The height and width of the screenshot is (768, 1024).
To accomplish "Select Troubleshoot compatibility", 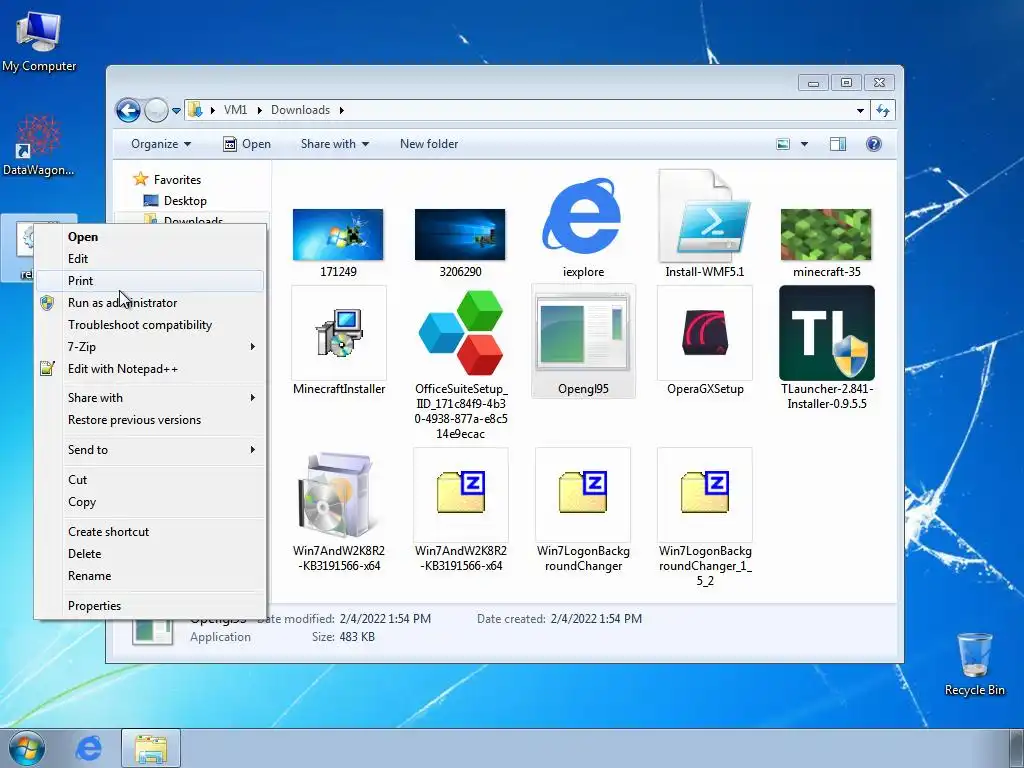I will coord(150,325).
